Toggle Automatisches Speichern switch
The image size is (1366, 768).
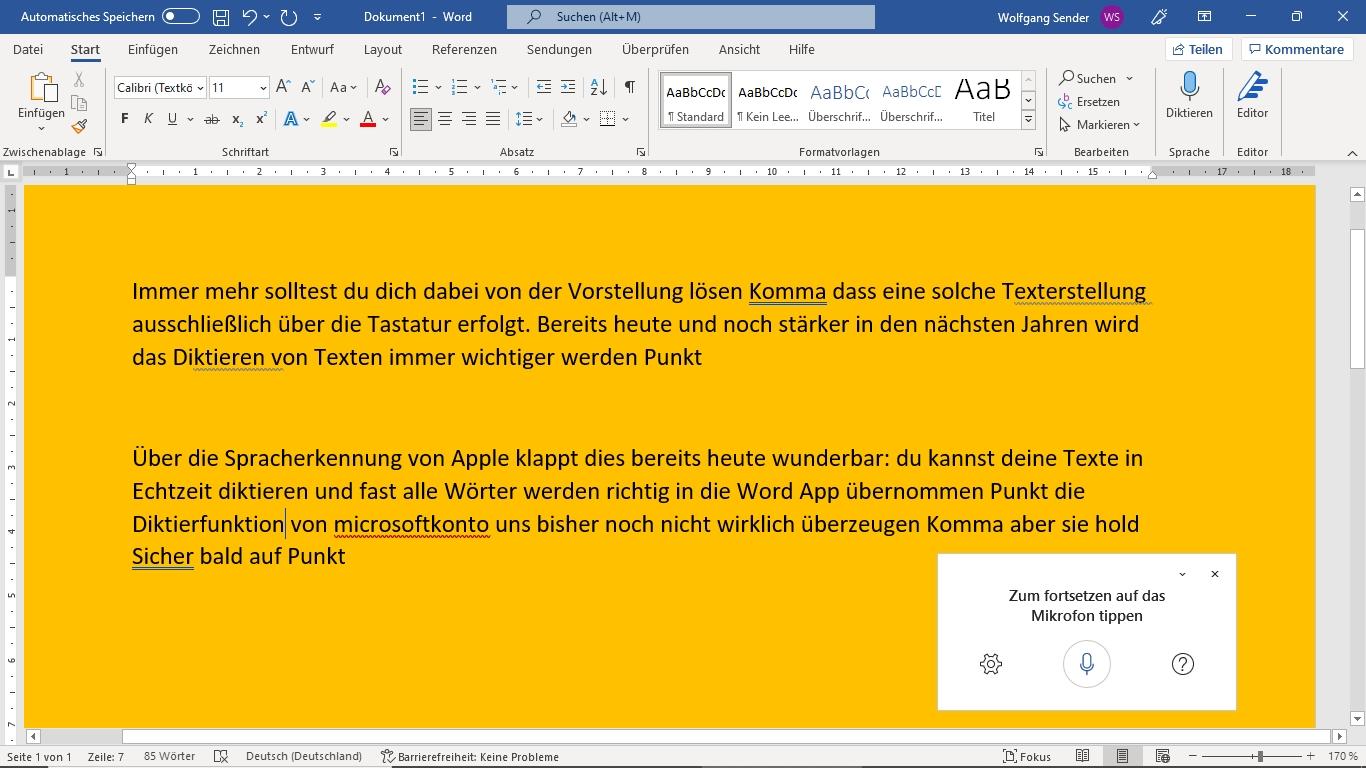pos(181,17)
